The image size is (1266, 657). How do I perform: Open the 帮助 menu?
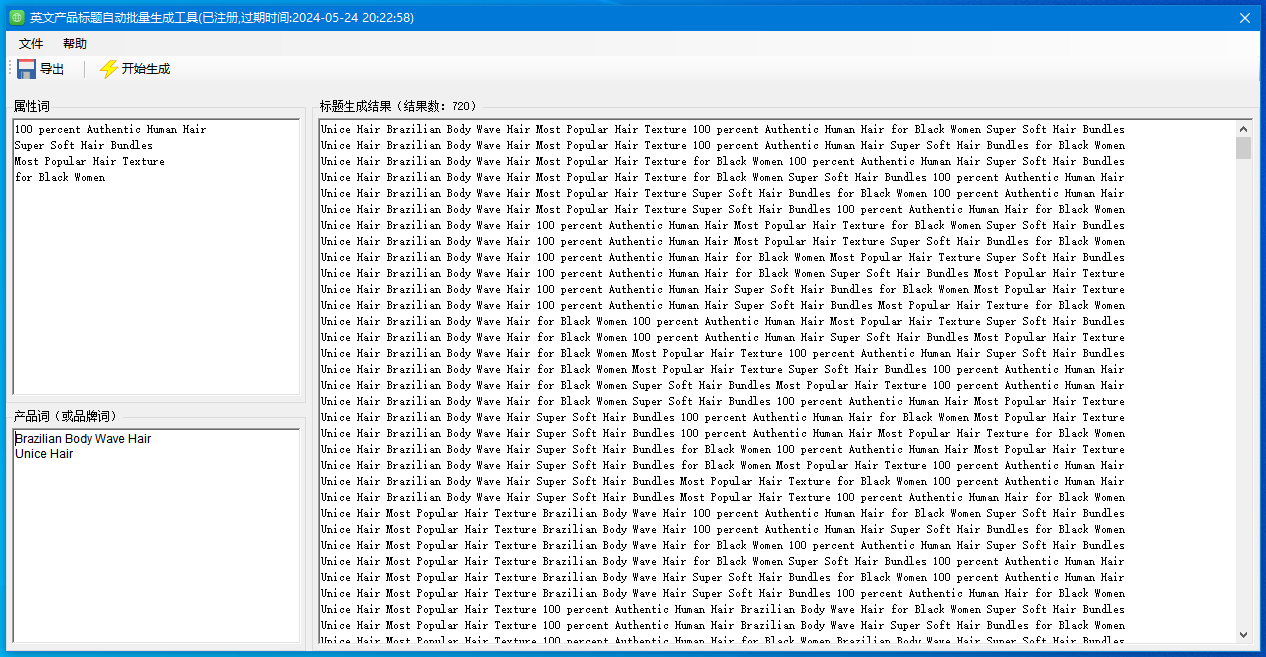click(75, 44)
